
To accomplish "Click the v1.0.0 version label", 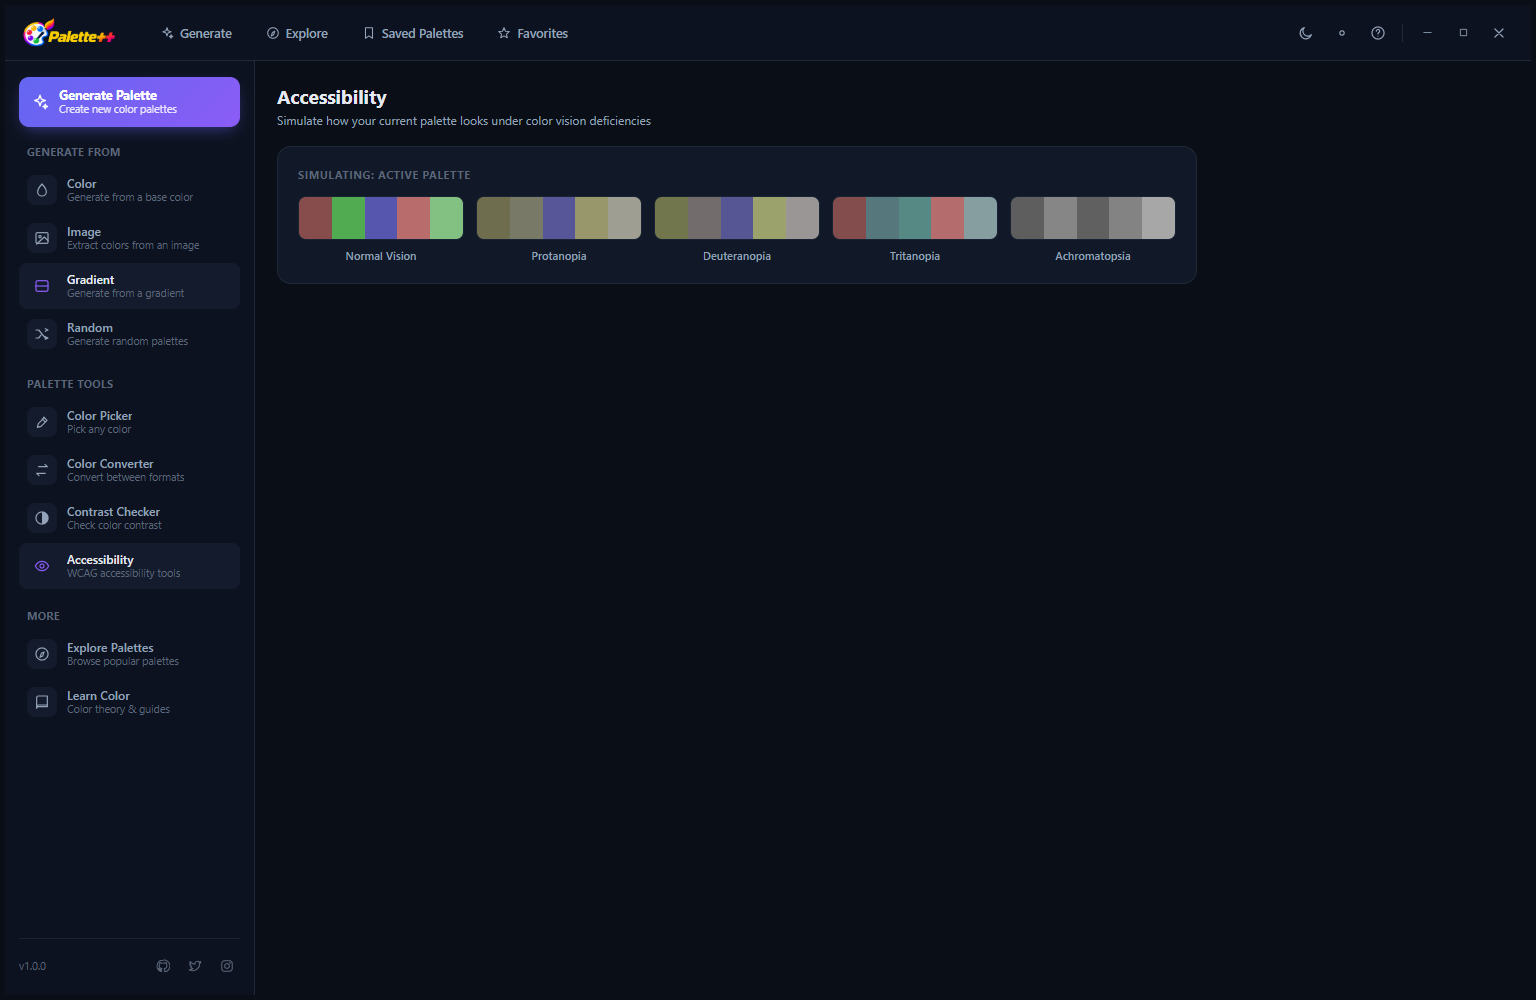I will click(x=32, y=966).
